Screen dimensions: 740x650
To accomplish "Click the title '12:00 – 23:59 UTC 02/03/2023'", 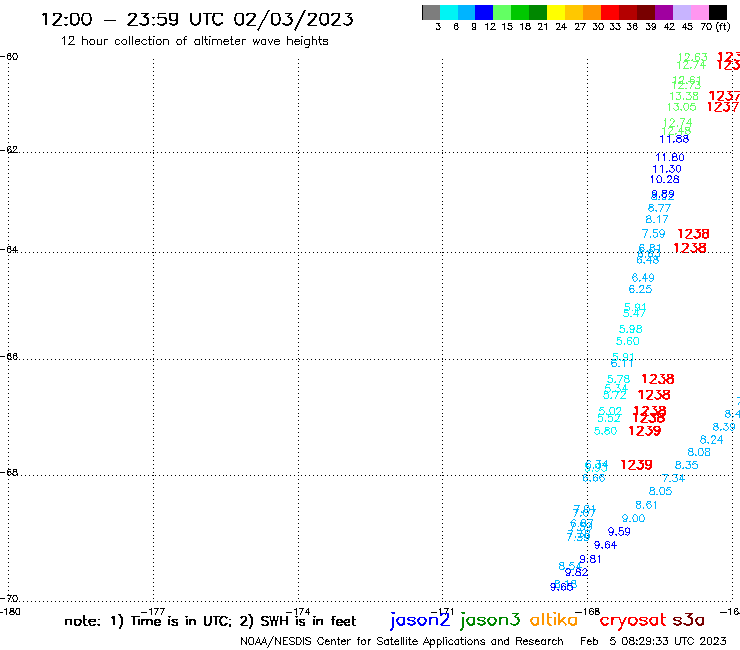I will coord(197,19).
